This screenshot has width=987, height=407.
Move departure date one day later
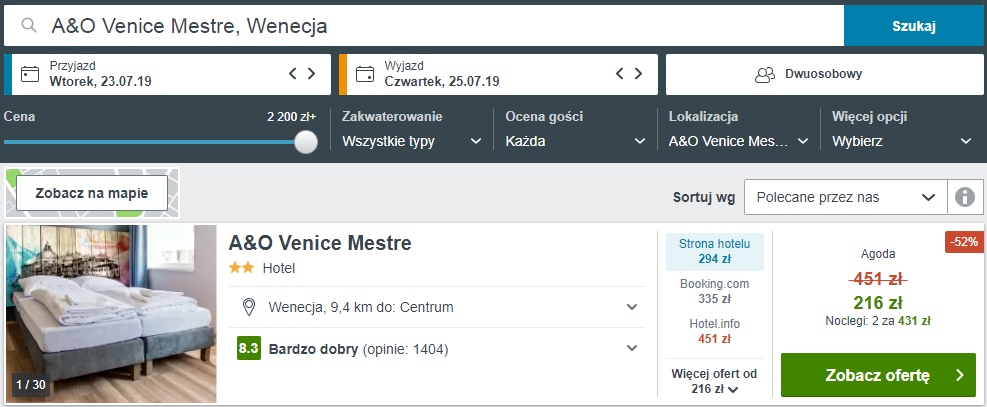[x=638, y=74]
